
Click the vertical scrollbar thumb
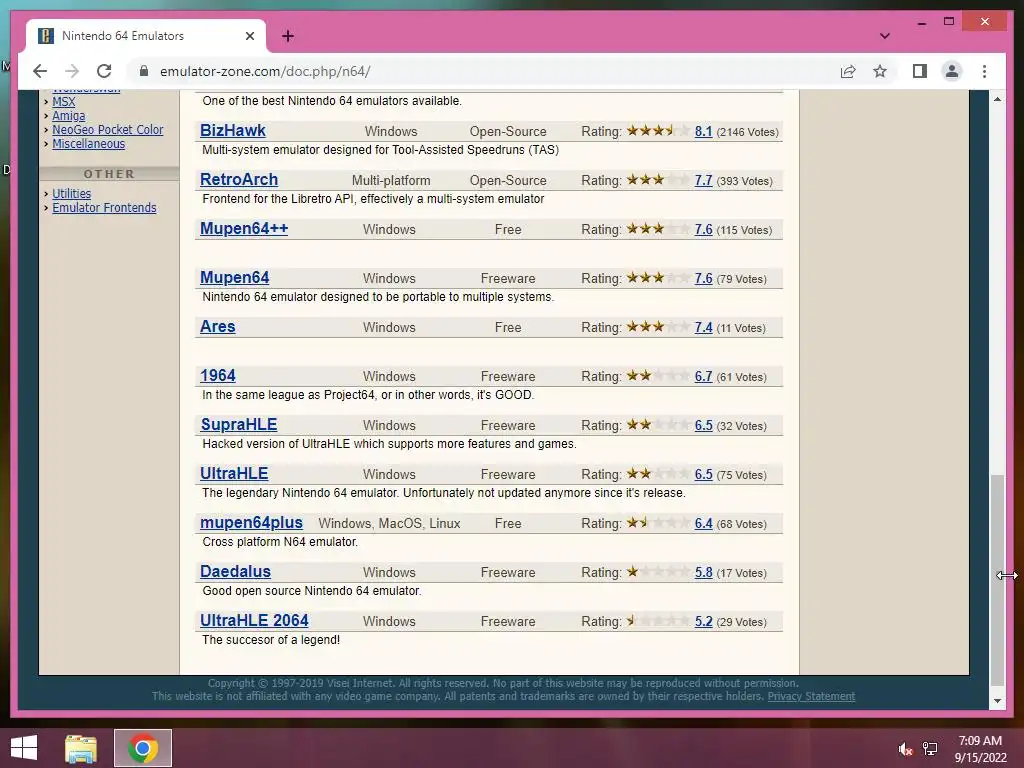[x=997, y=580]
